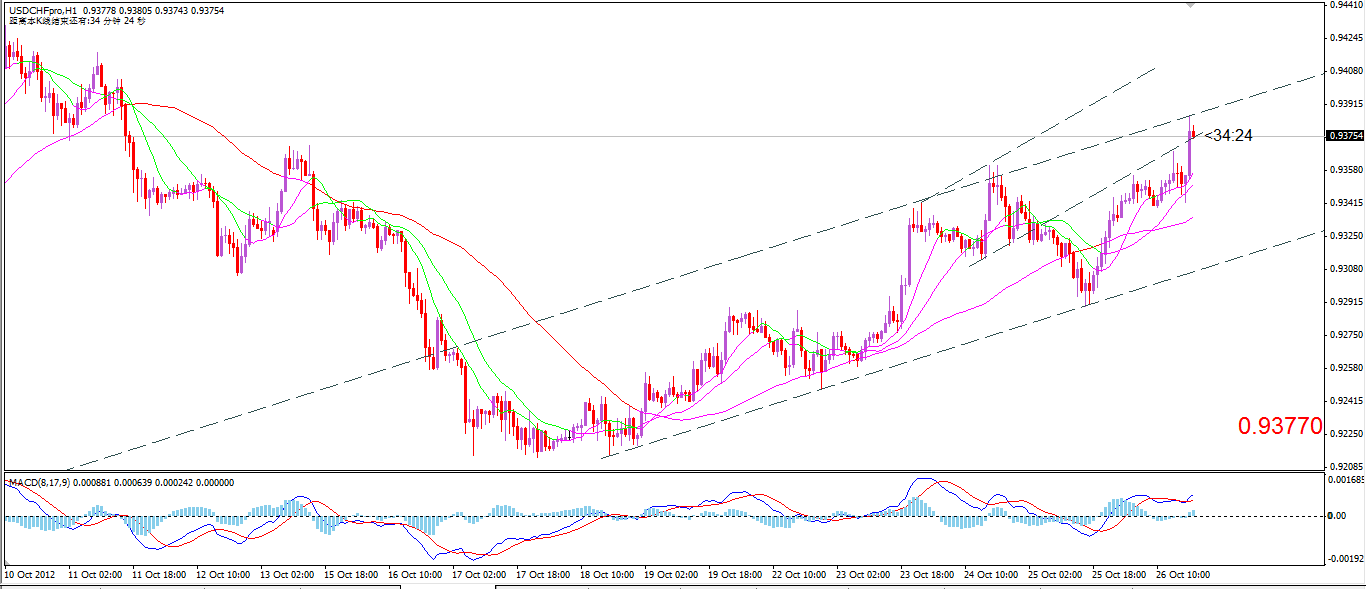The width and height of the screenshot is (1366, 589).
Task: Click the 0.93080 price axis label
Action: click(1345, 269)
